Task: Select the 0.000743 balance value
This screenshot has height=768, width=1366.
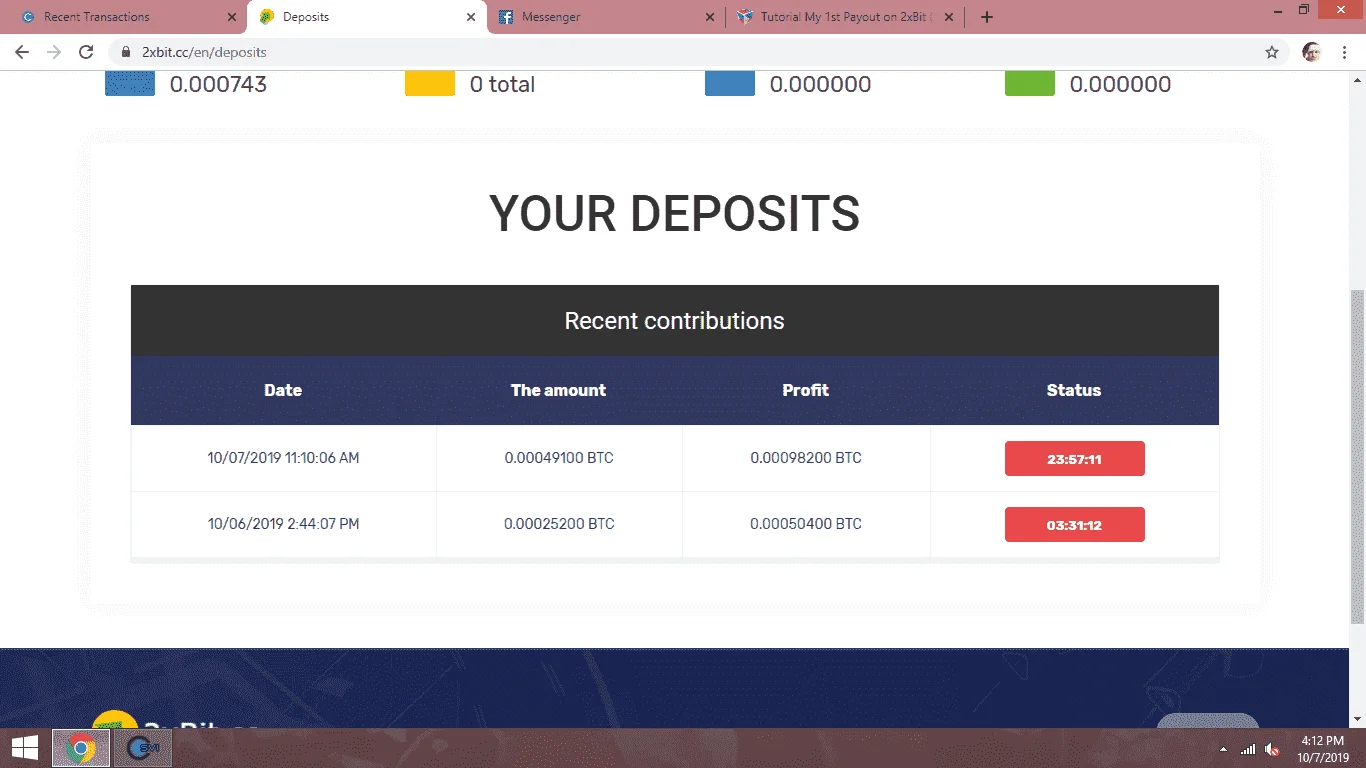Action: tap(218, 85)
